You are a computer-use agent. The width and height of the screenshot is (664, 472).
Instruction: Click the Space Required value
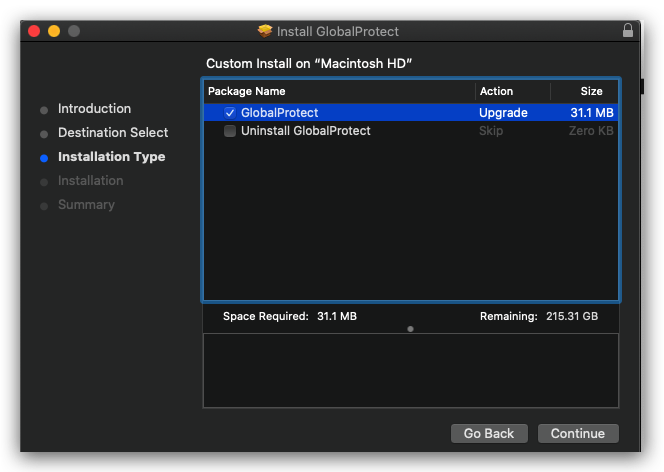click(x=337, y=316)
